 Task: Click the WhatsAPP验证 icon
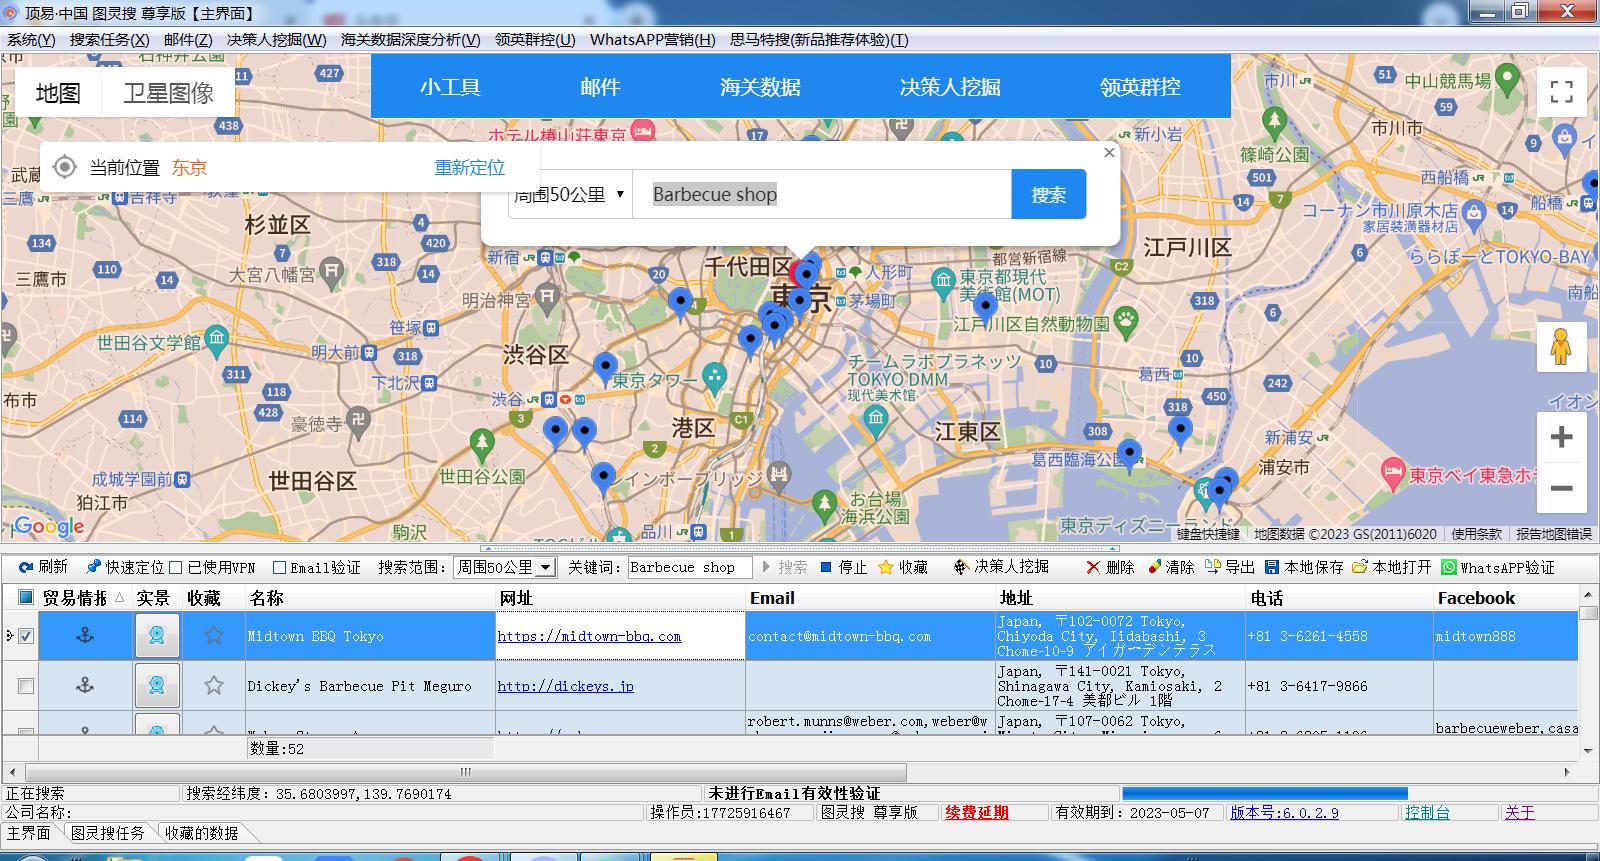[1449, 567]
